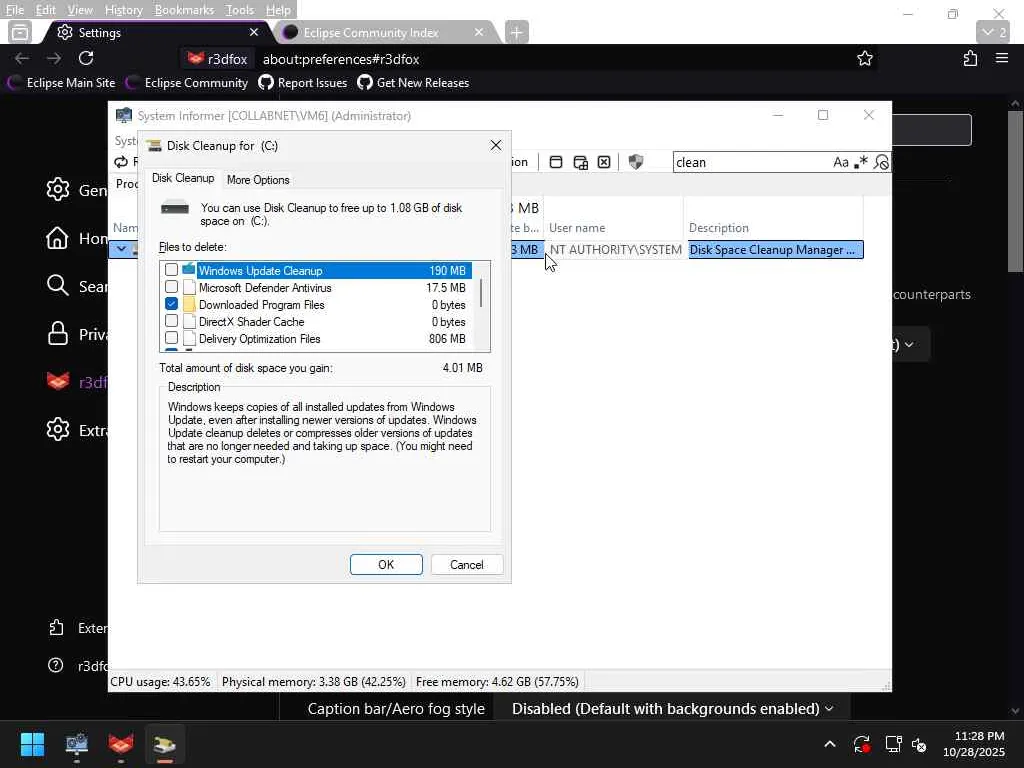Expand the list all tabs dropdown
Screen dimensions: 1024x768
(x=993, y=32)
